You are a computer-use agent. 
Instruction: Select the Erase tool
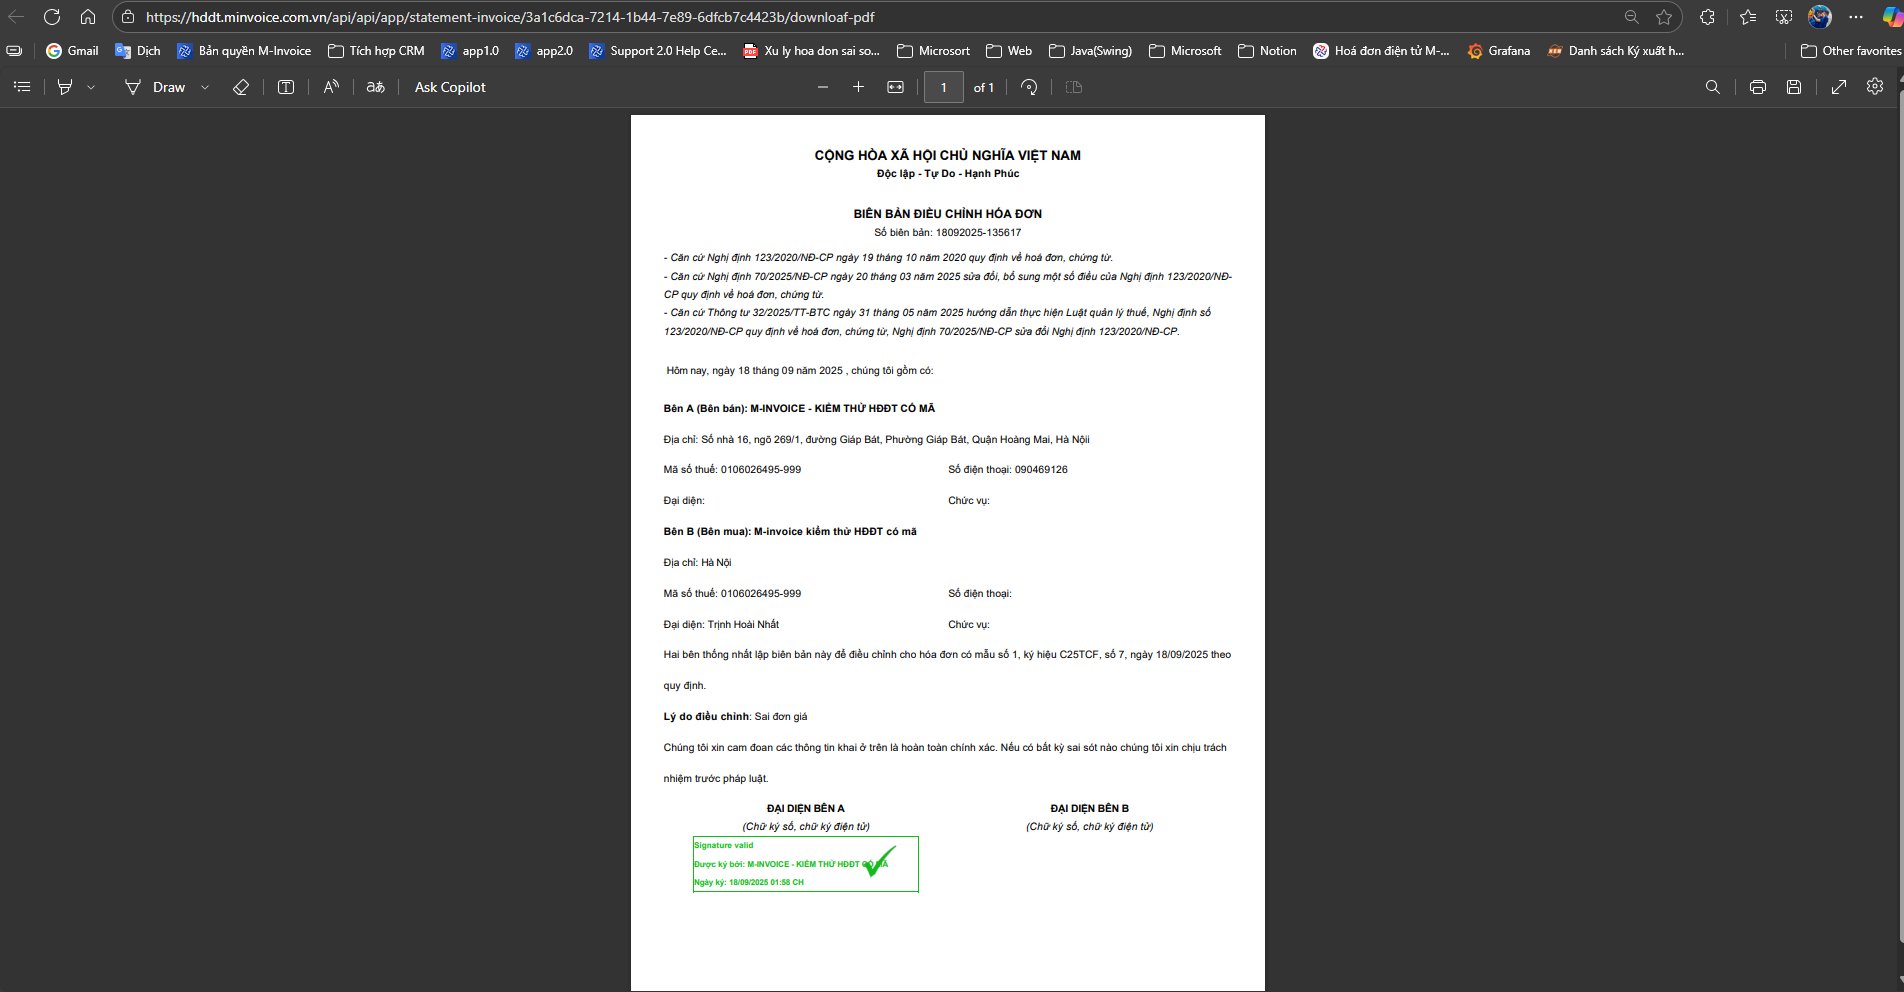coord(241,87)
